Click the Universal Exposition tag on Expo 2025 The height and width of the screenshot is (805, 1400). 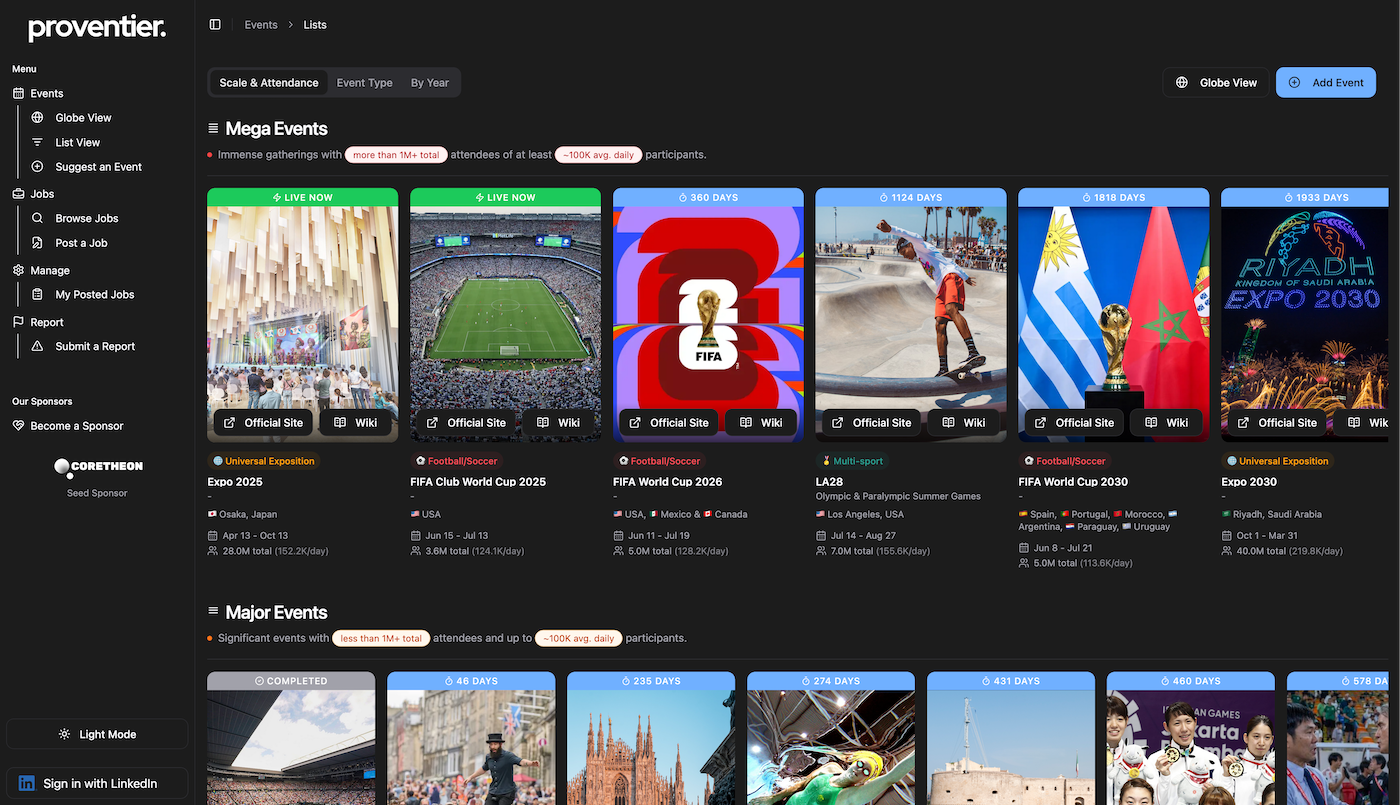(x=264, y=461)
